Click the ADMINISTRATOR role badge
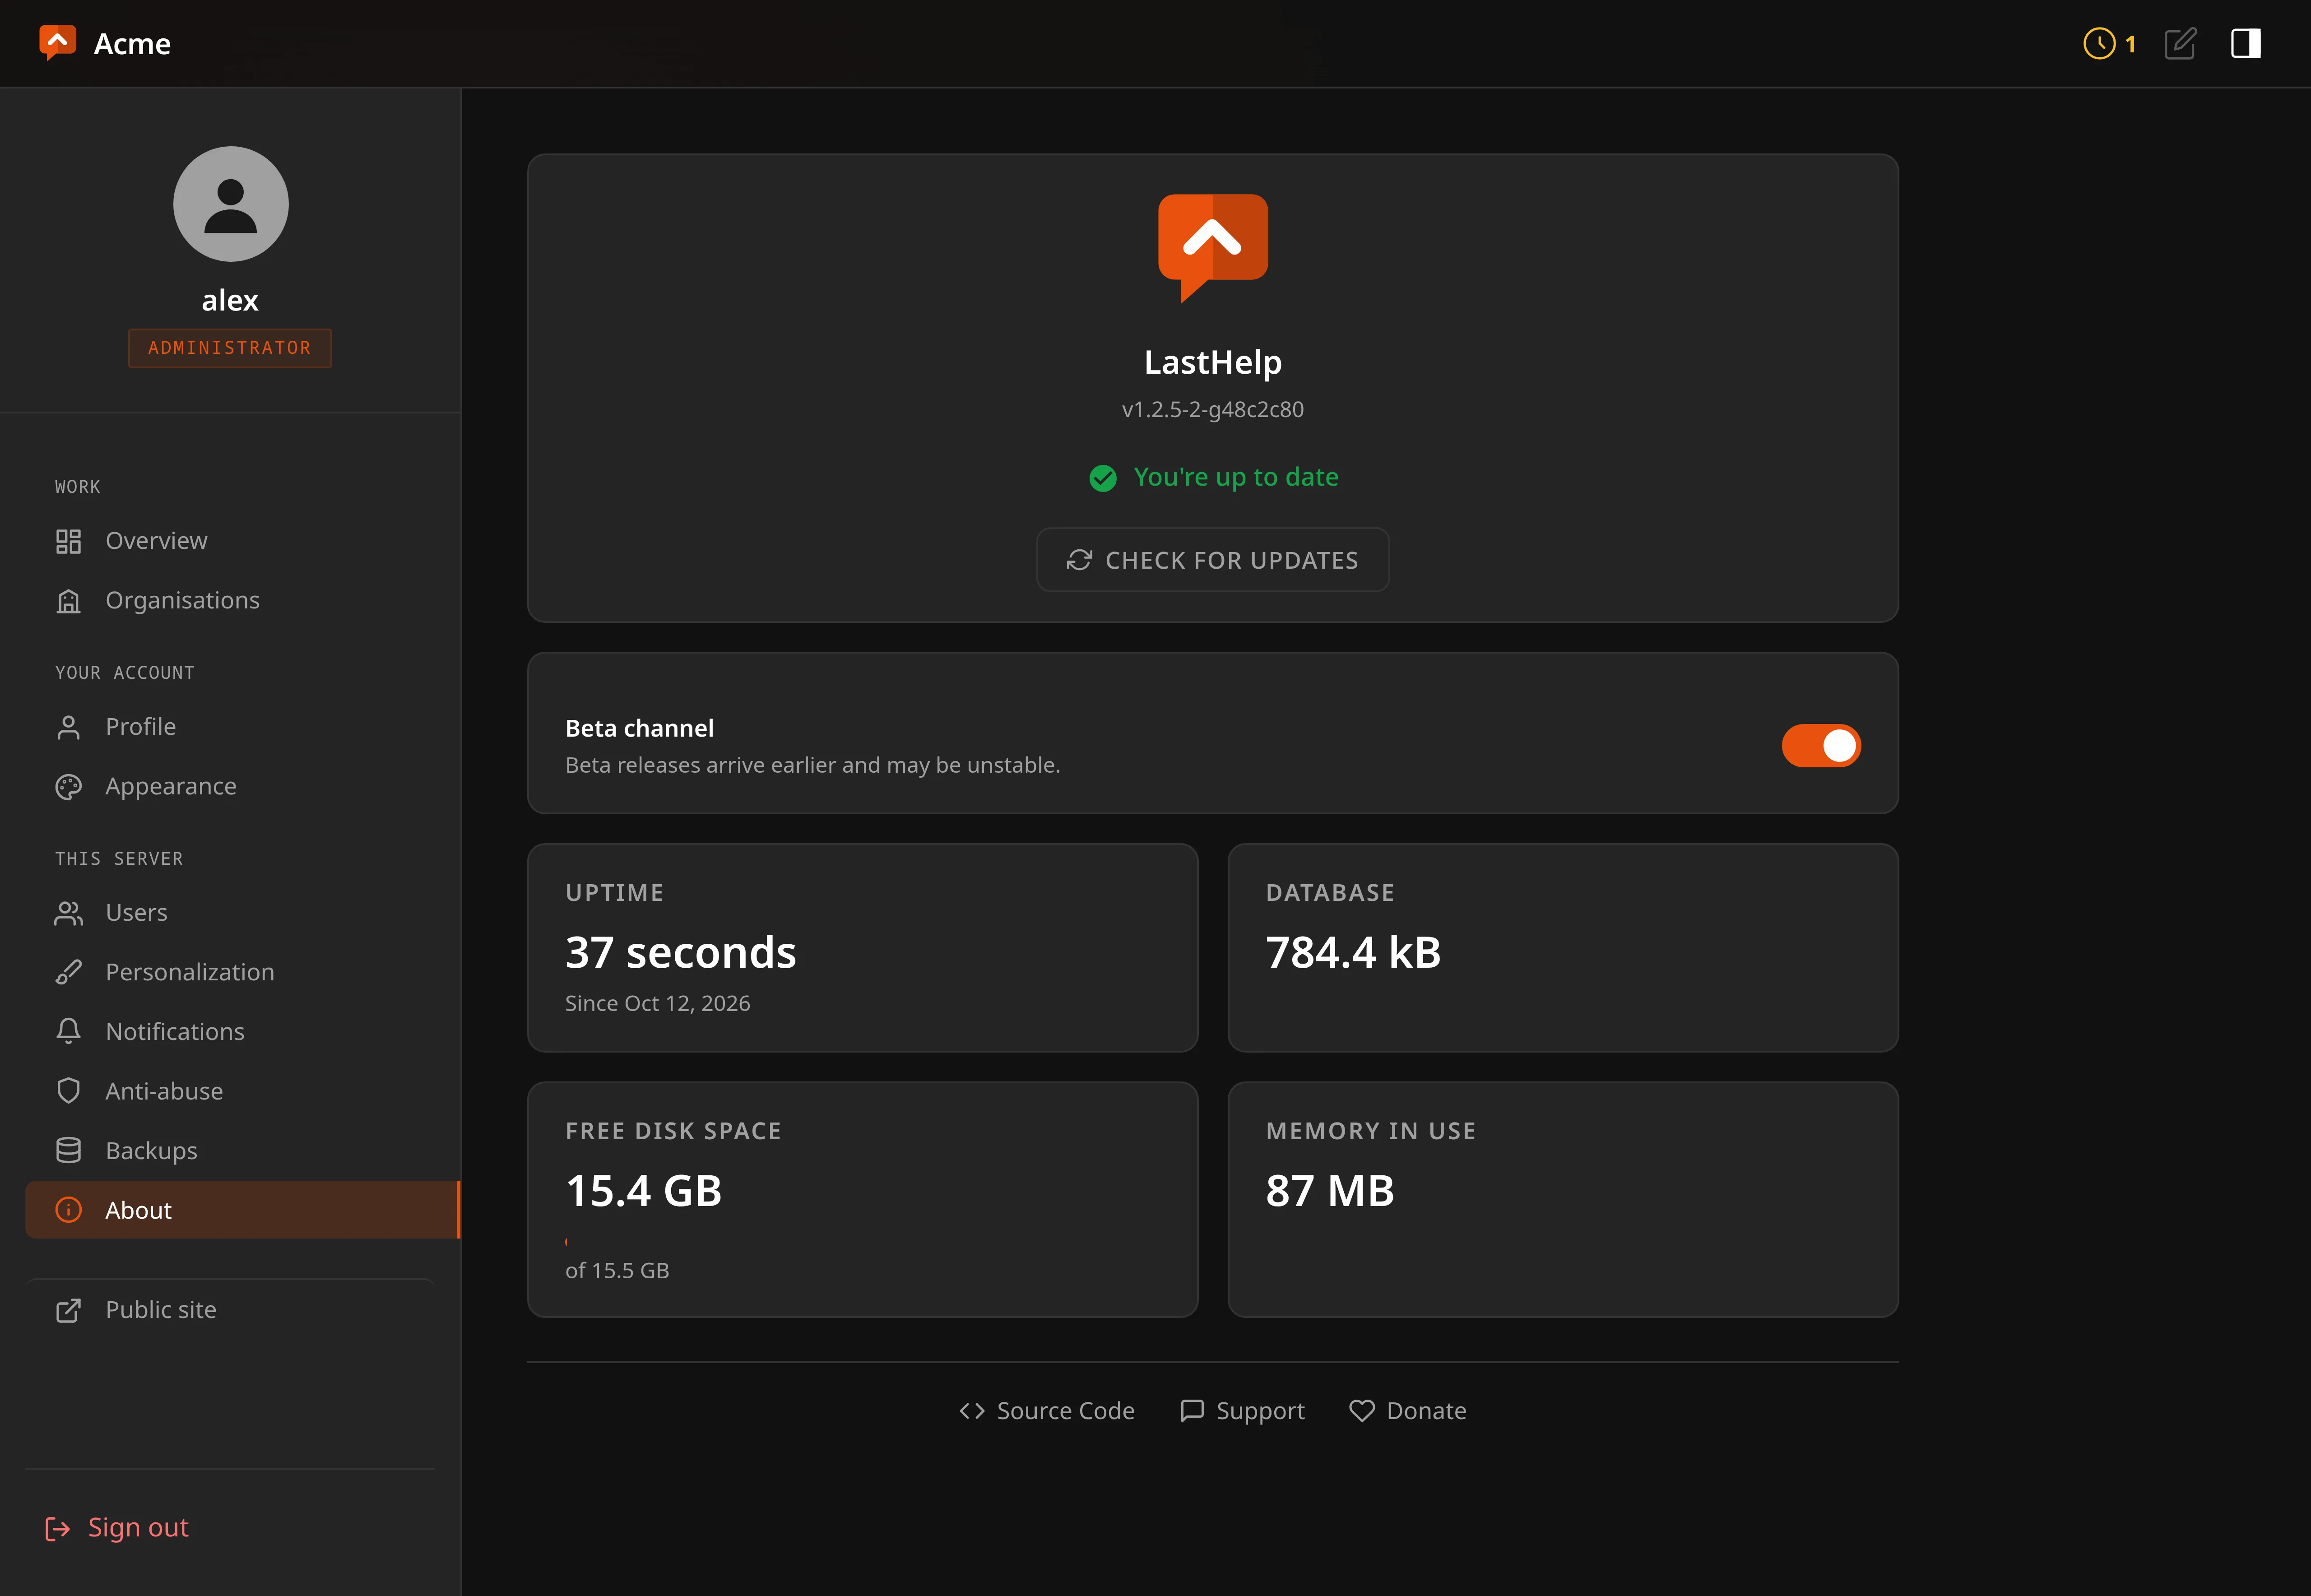Viewport: 2311px width, 1596px height. click(230, 348)
